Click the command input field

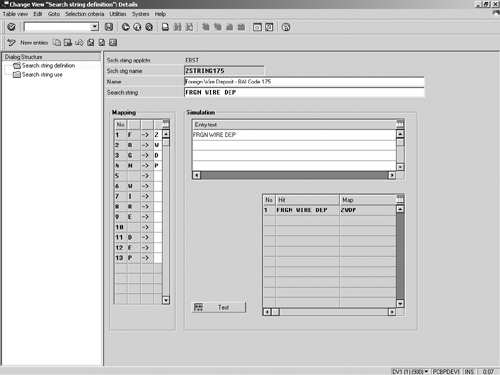click(58, 27)
